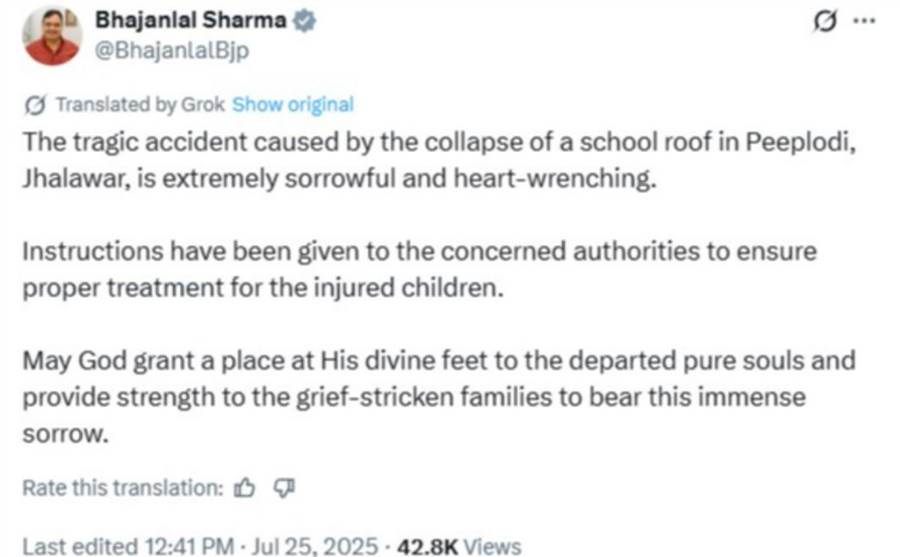Click the Rate this translation text
The height and width of the screenshot is (557, 900).
[122, 488]
